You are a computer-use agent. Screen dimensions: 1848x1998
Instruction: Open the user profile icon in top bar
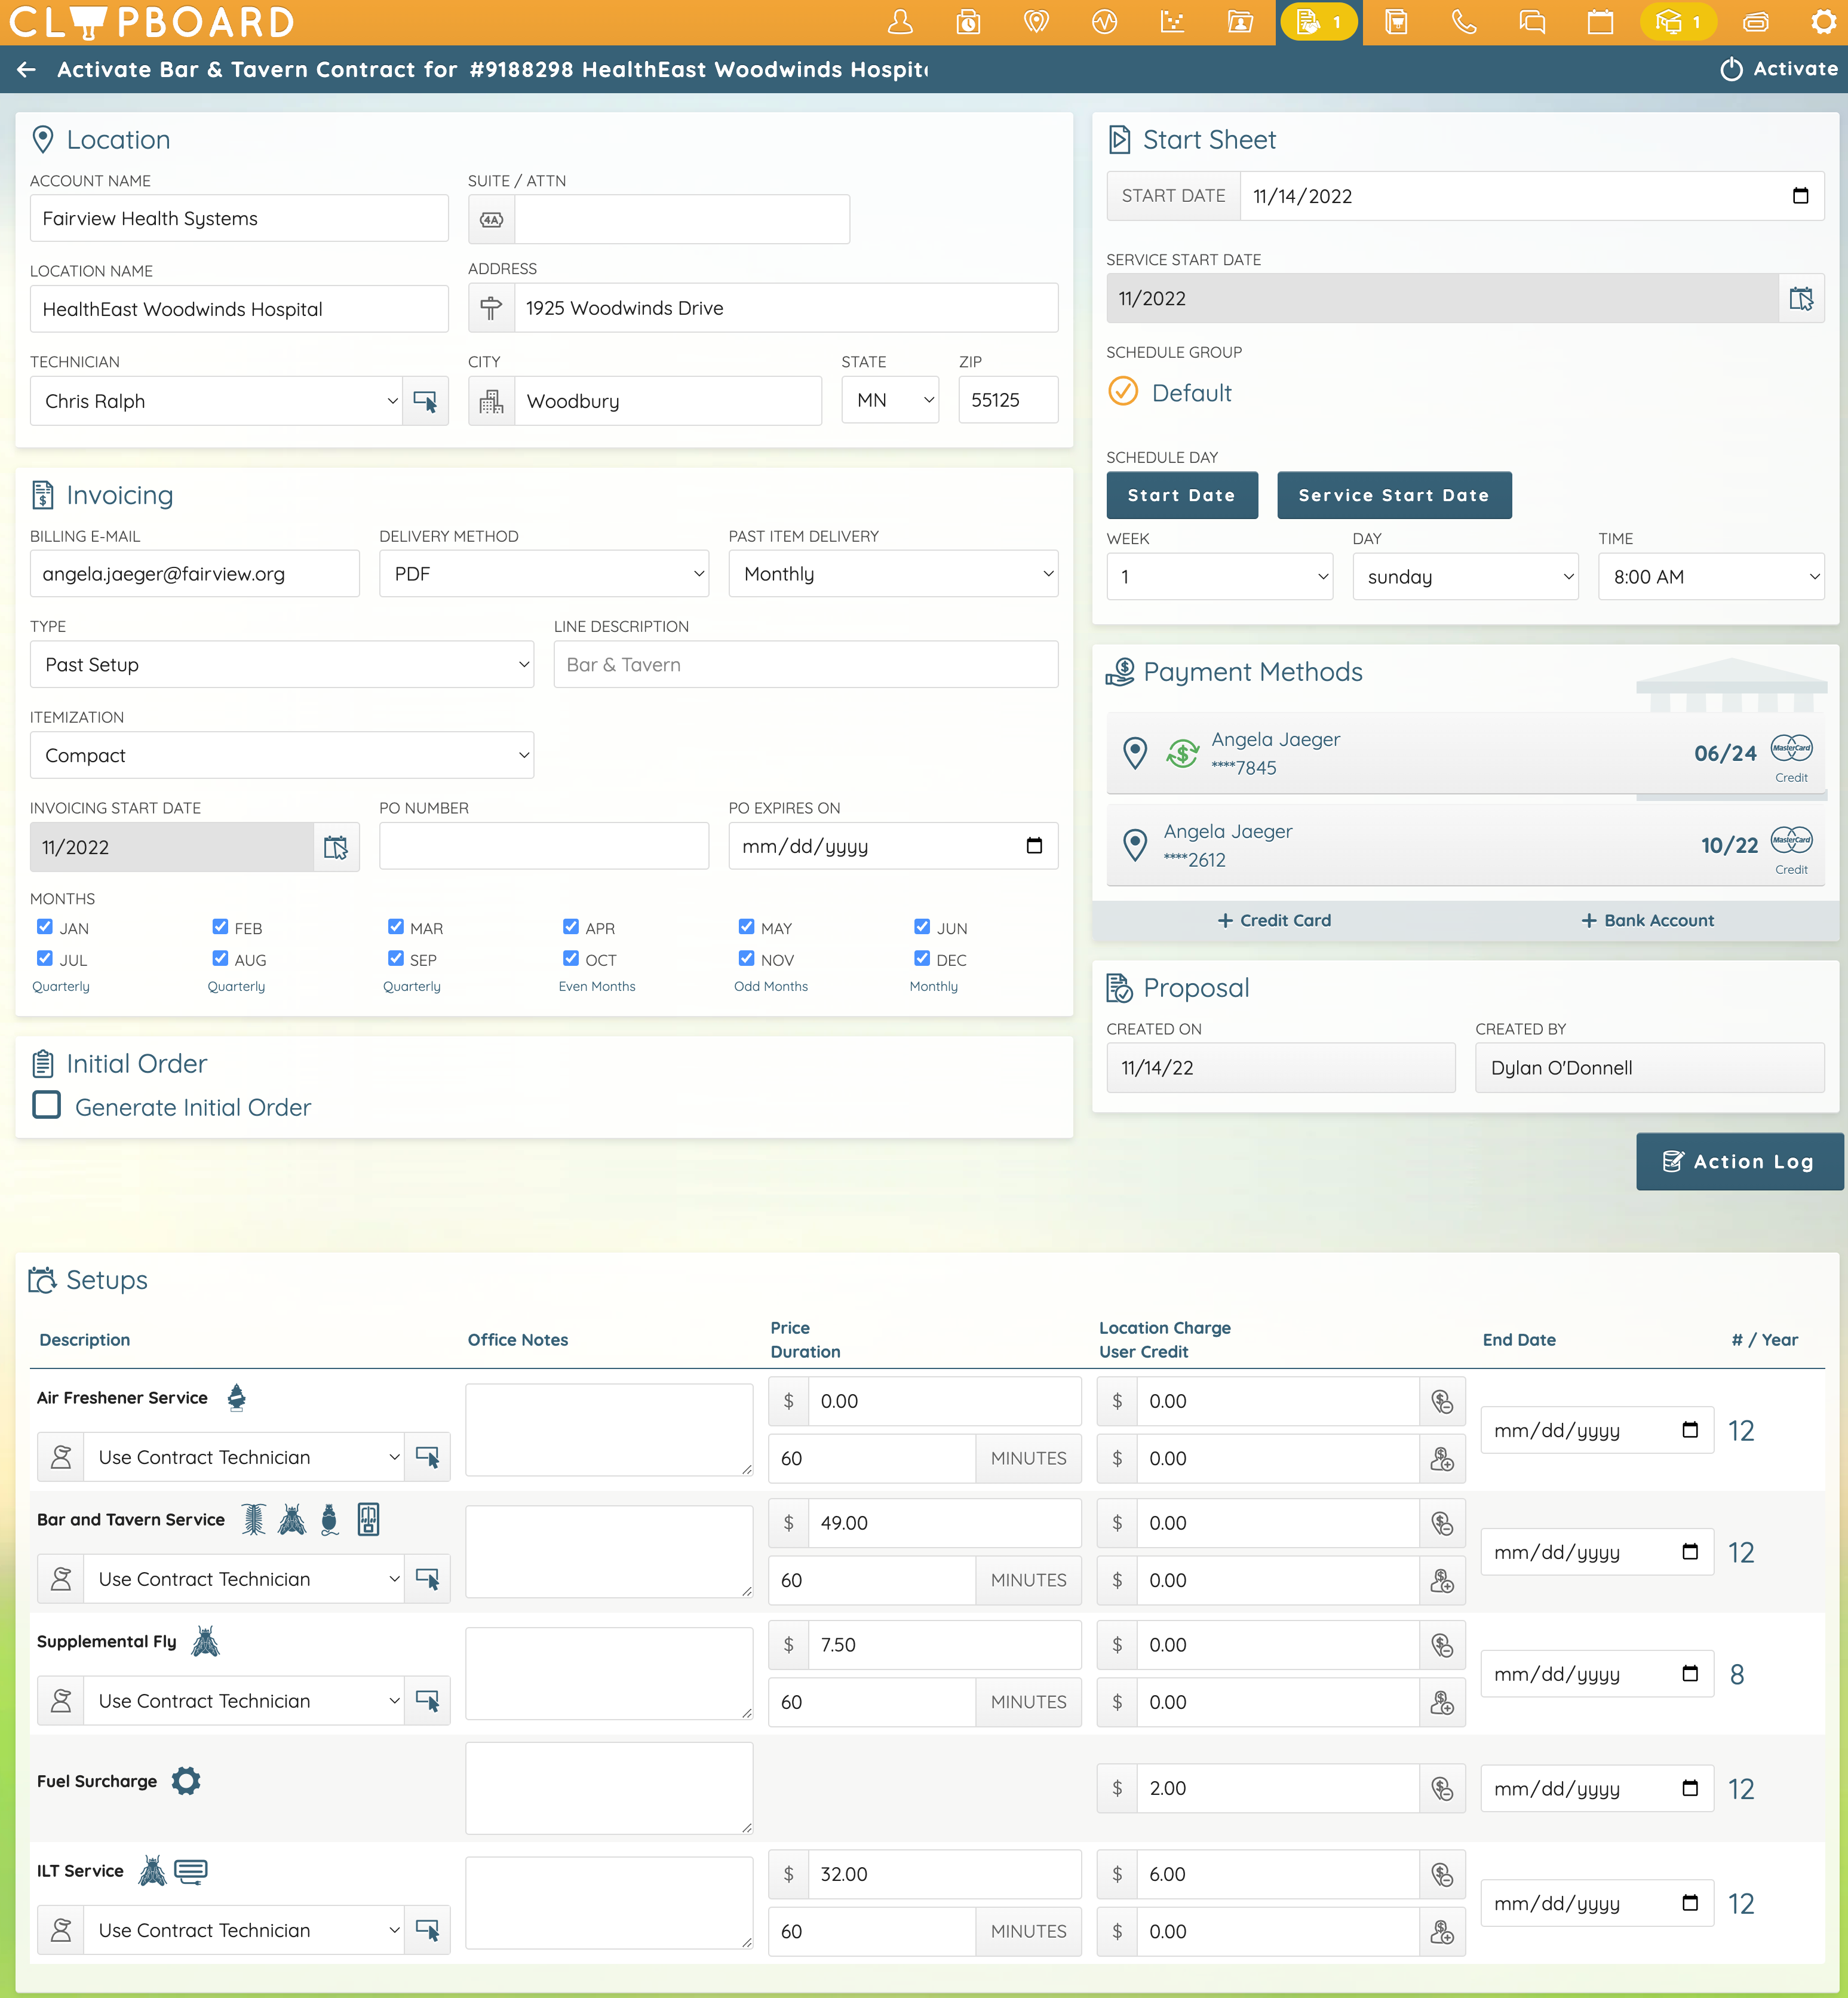(900, 22)
